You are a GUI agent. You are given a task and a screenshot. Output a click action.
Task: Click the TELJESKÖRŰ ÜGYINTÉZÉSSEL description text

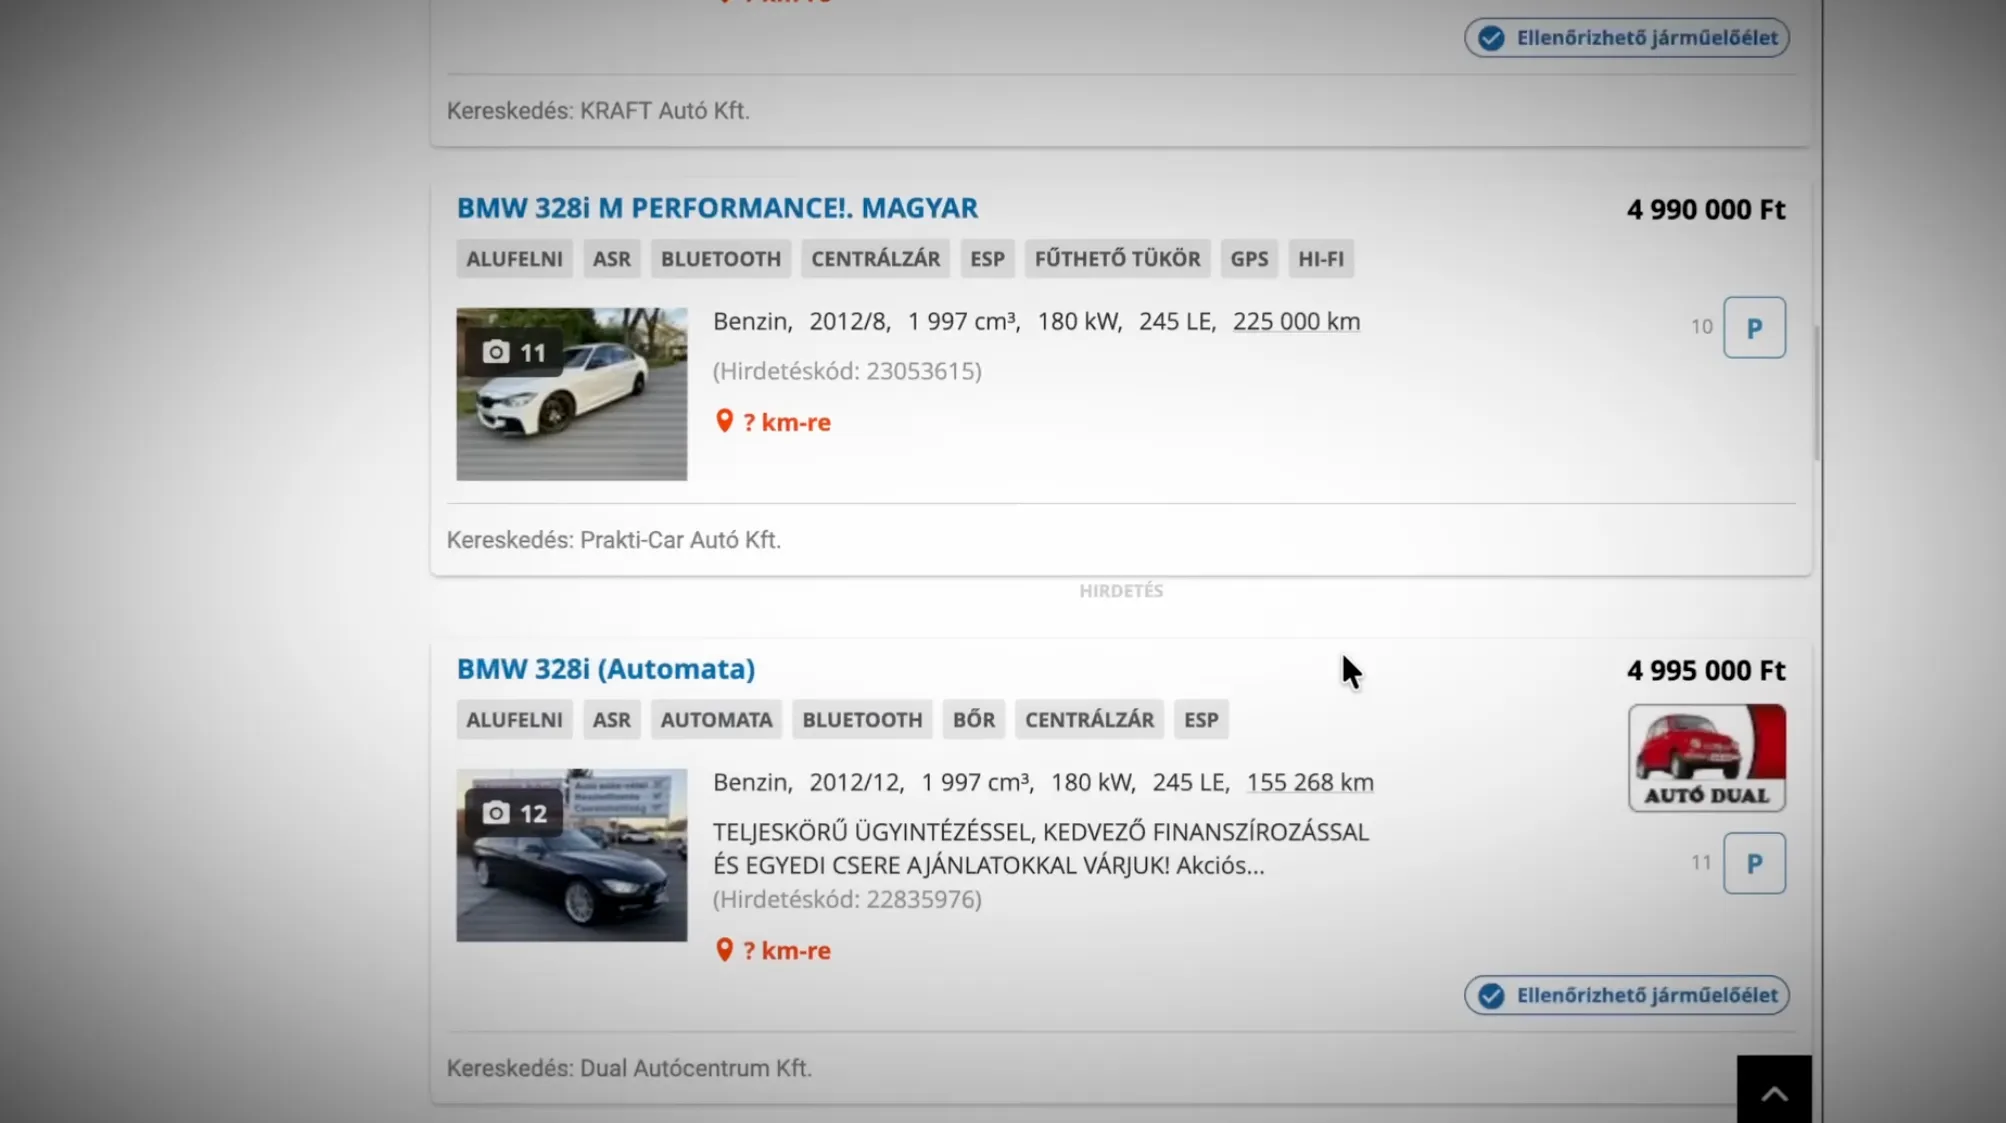tap(1041, 848)
